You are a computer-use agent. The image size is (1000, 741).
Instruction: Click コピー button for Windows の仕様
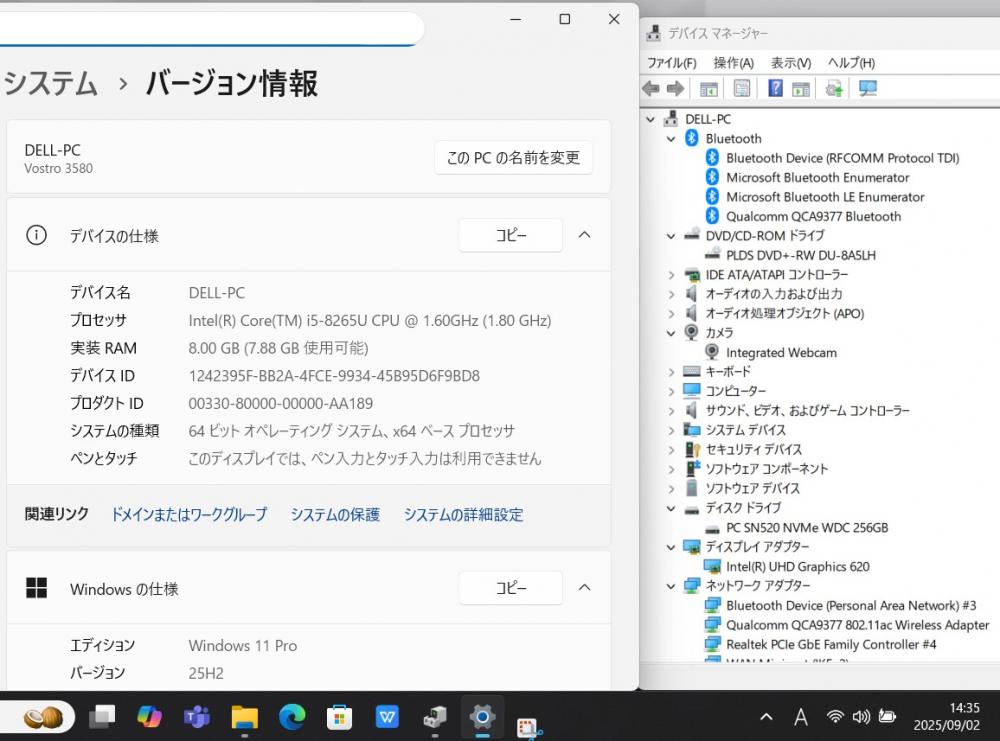coord(511,588)
